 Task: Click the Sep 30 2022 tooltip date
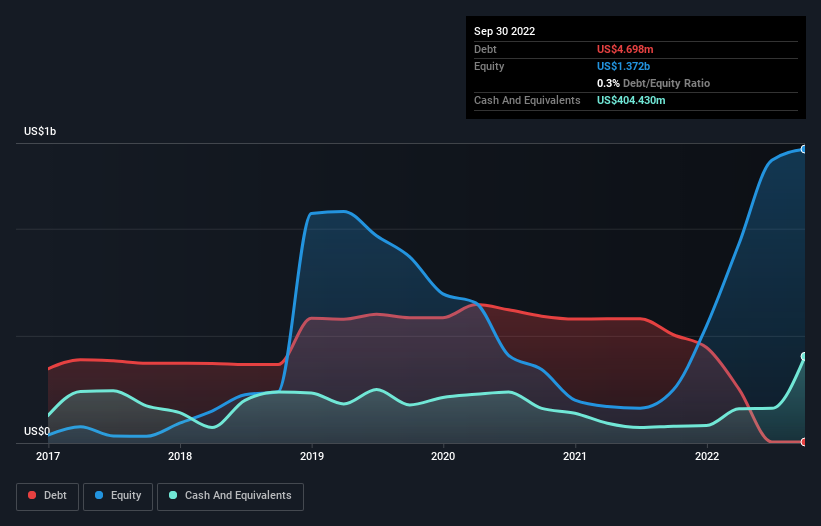[504, 31]
